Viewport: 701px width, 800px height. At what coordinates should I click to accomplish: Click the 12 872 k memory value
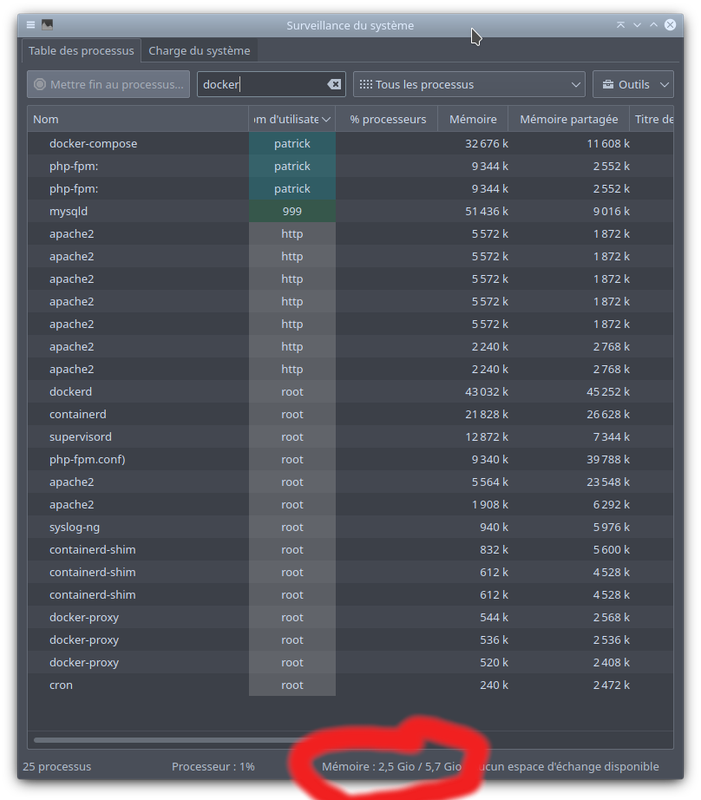tap(486, 437)
